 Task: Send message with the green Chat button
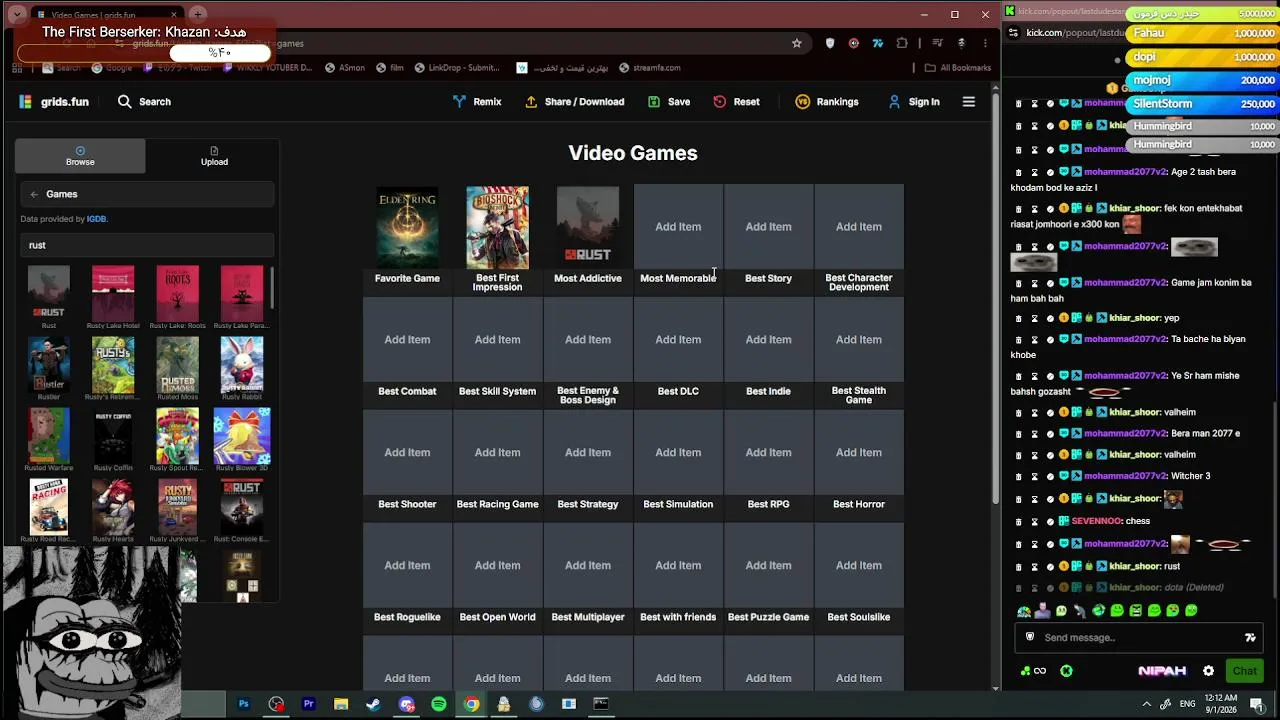click(1244, 671)
